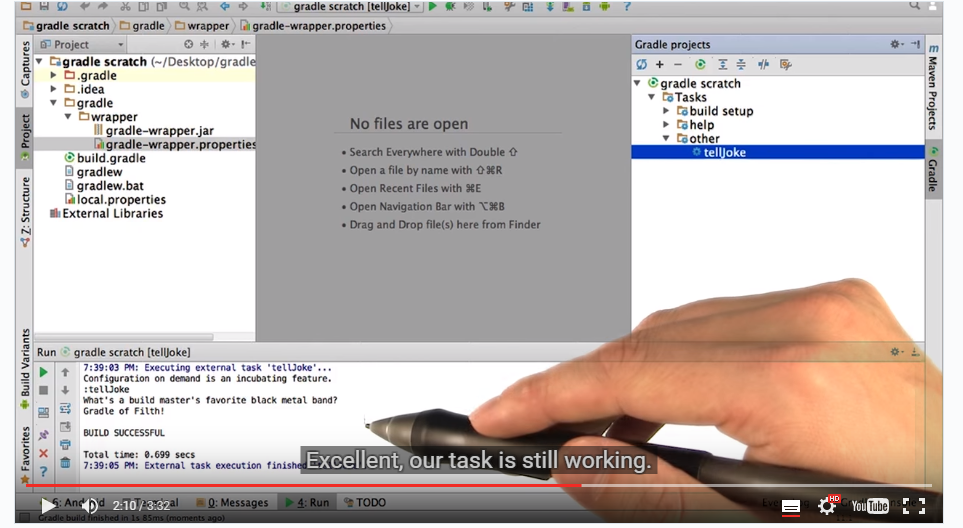The image size is (963, 528).
Task: Open the Project view selector dropdown
Action: tap(82, 45)
